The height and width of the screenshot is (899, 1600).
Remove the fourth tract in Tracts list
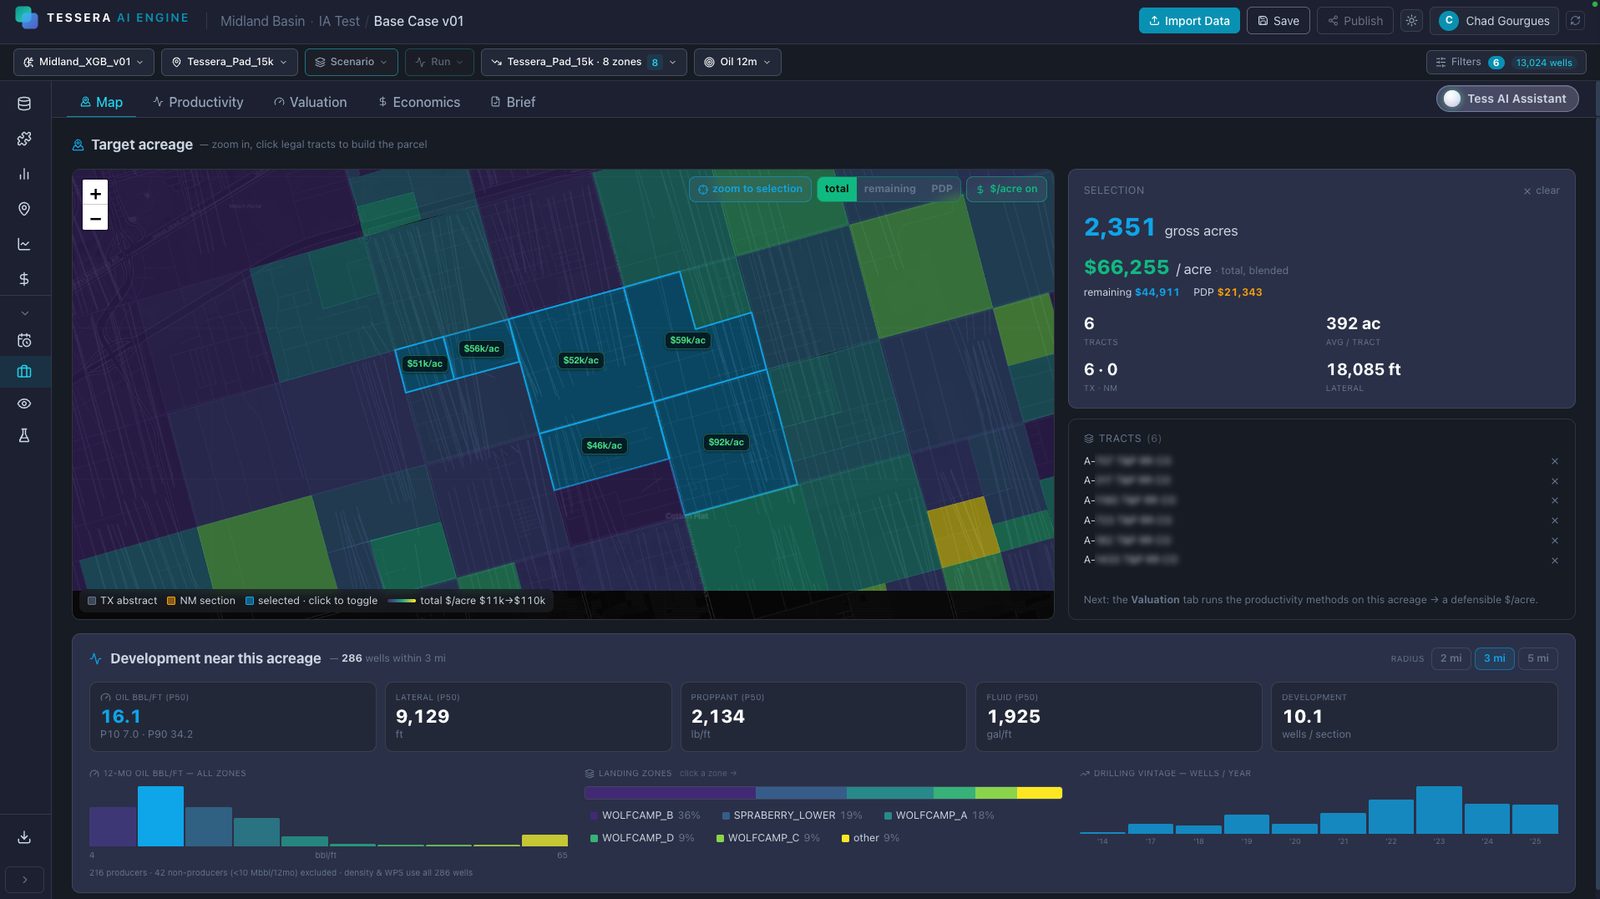pos(1554,521)
